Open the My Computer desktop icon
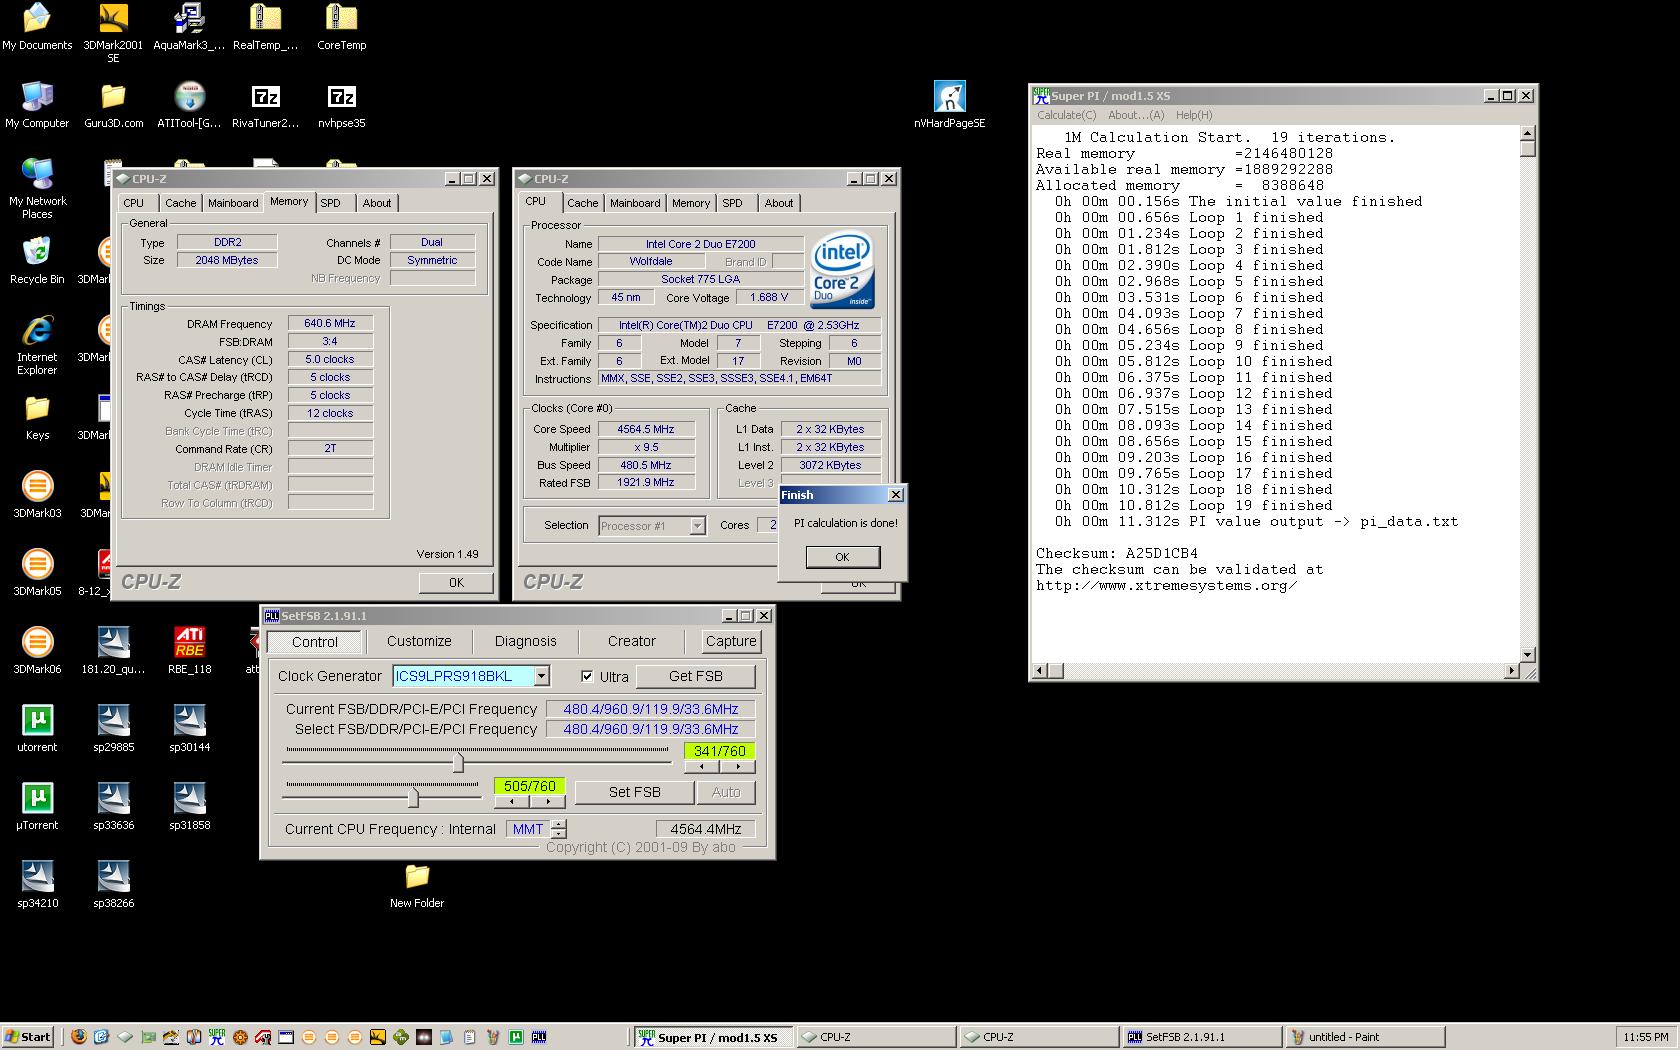The height and width of the screenshot is (1050, 1680). (x=37, y=105)
